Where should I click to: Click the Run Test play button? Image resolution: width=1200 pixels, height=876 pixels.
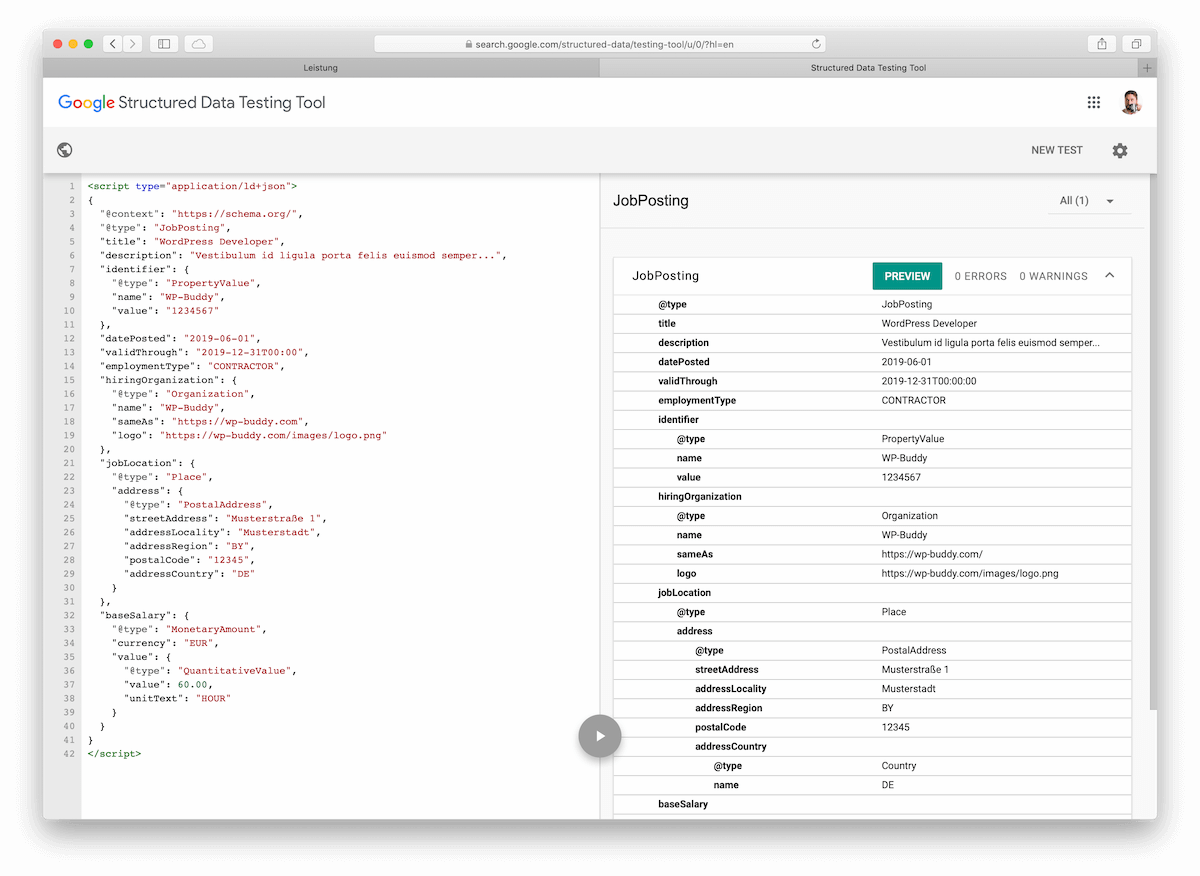(x=600, y=736)
